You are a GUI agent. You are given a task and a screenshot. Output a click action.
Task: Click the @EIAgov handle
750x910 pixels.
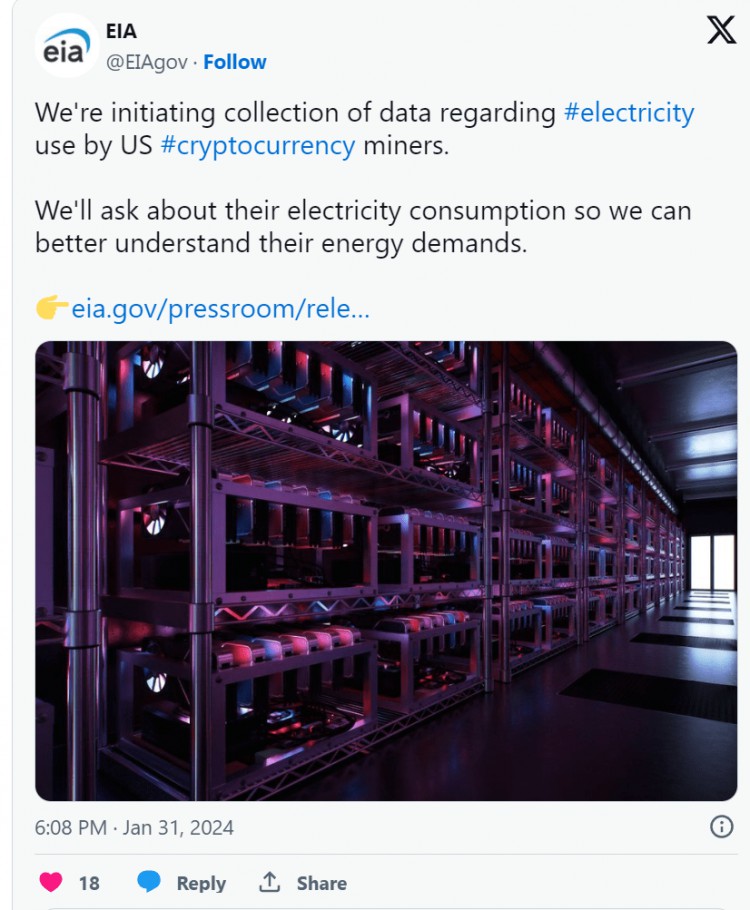[147, 63]
